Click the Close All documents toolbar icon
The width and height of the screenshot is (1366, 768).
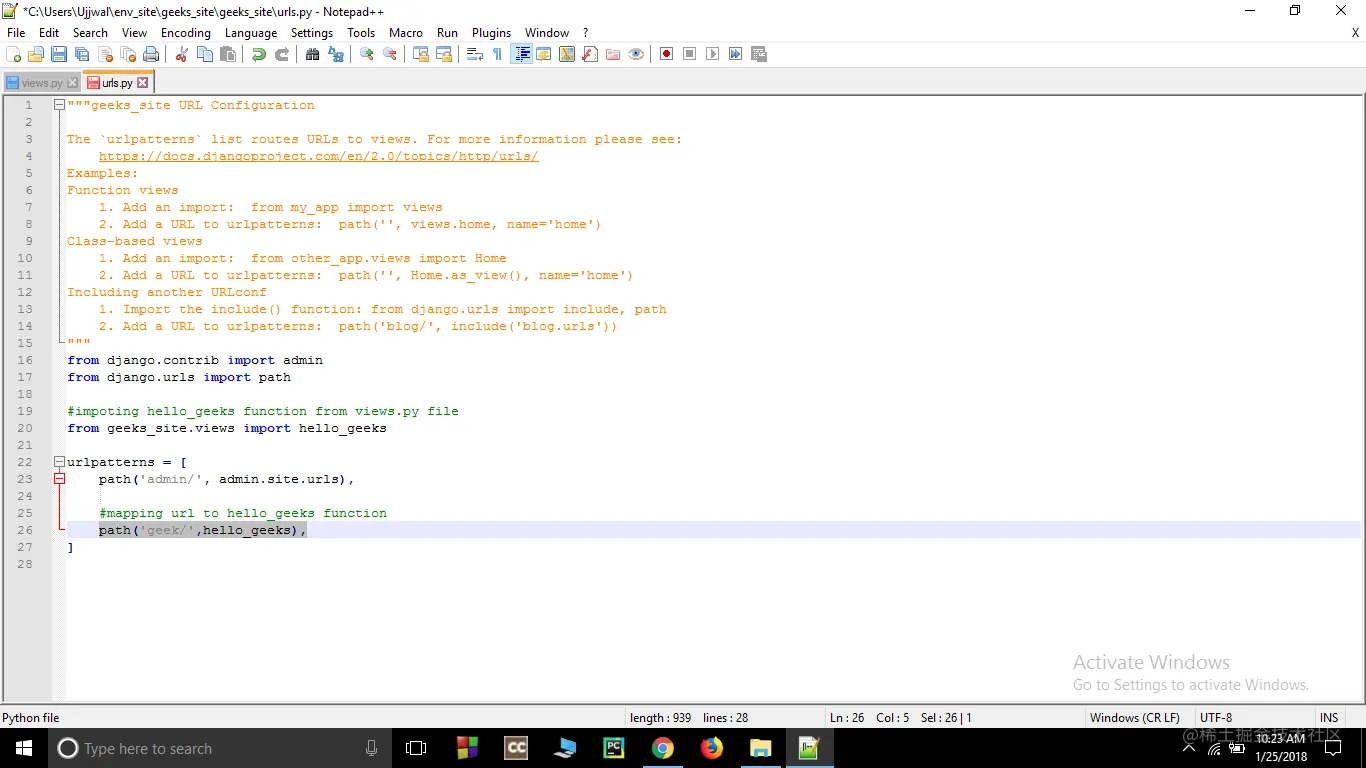(128, 54)
